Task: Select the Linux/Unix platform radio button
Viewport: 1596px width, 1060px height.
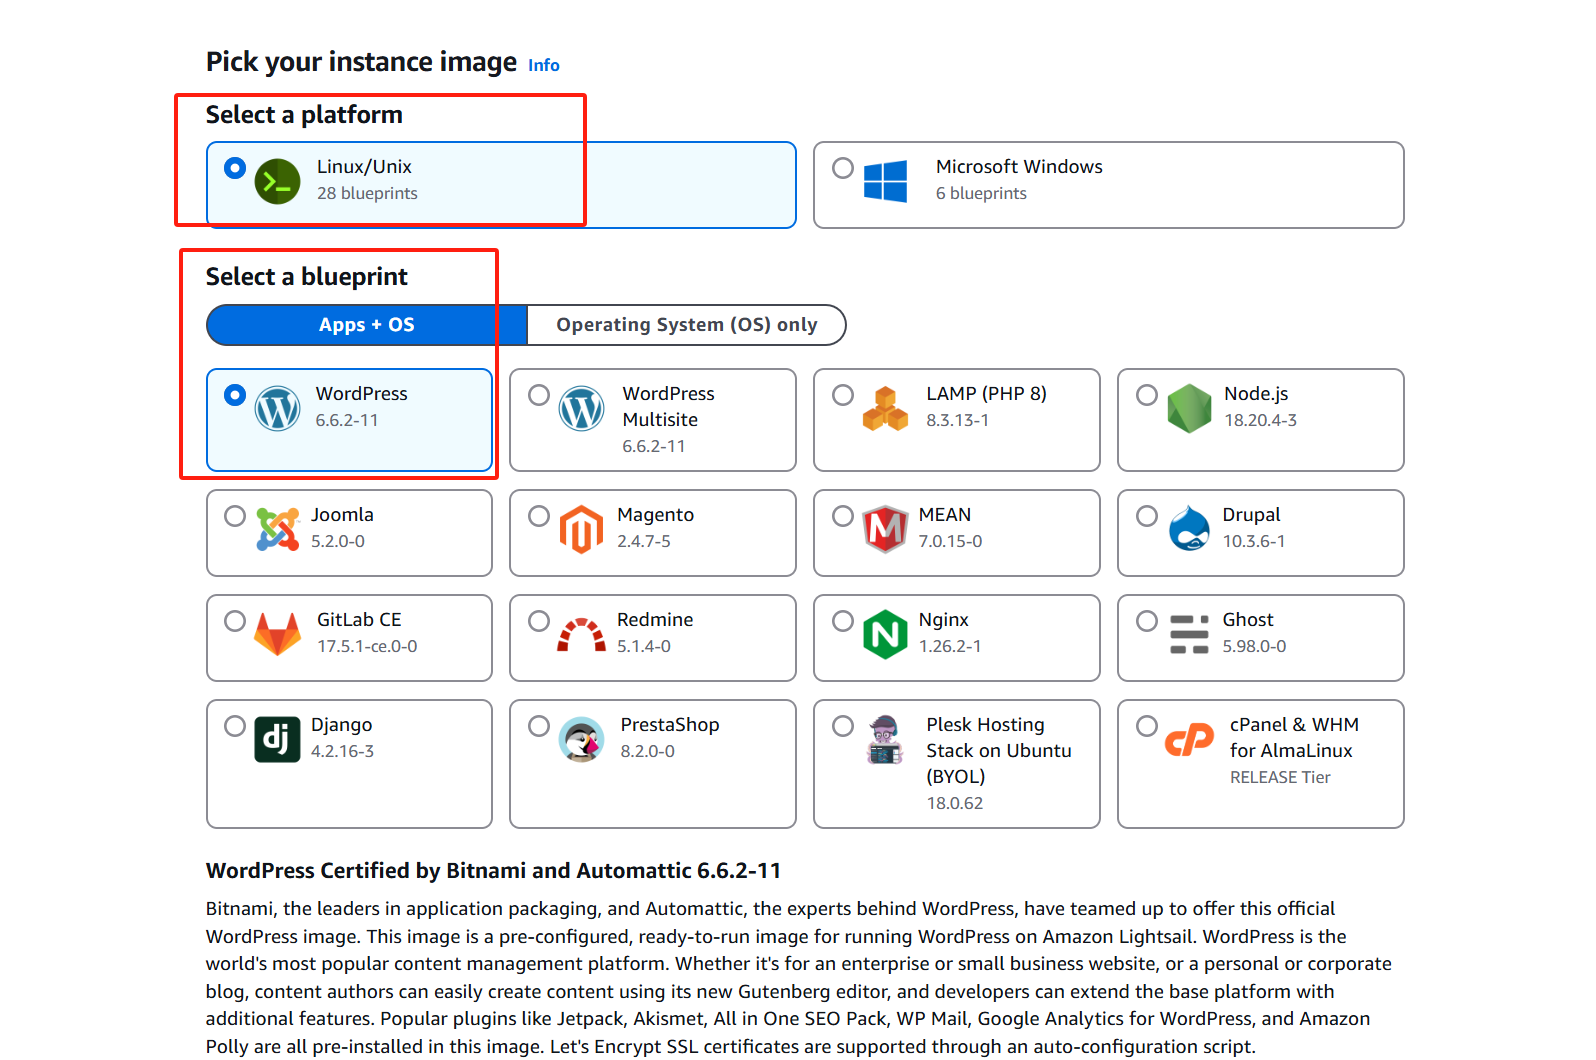Action: (235, 167)
